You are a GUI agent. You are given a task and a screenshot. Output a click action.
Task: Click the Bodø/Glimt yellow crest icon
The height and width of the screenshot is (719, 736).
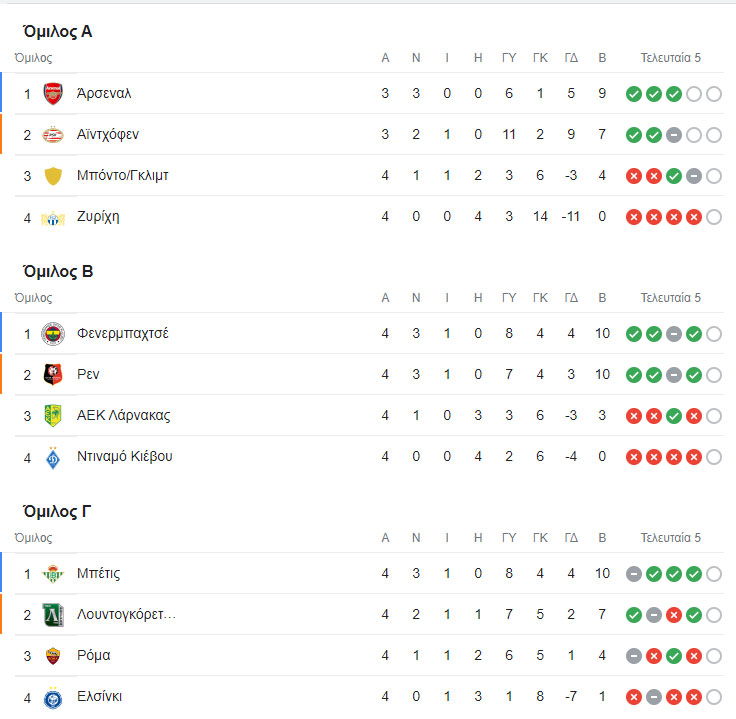[53, 176]
